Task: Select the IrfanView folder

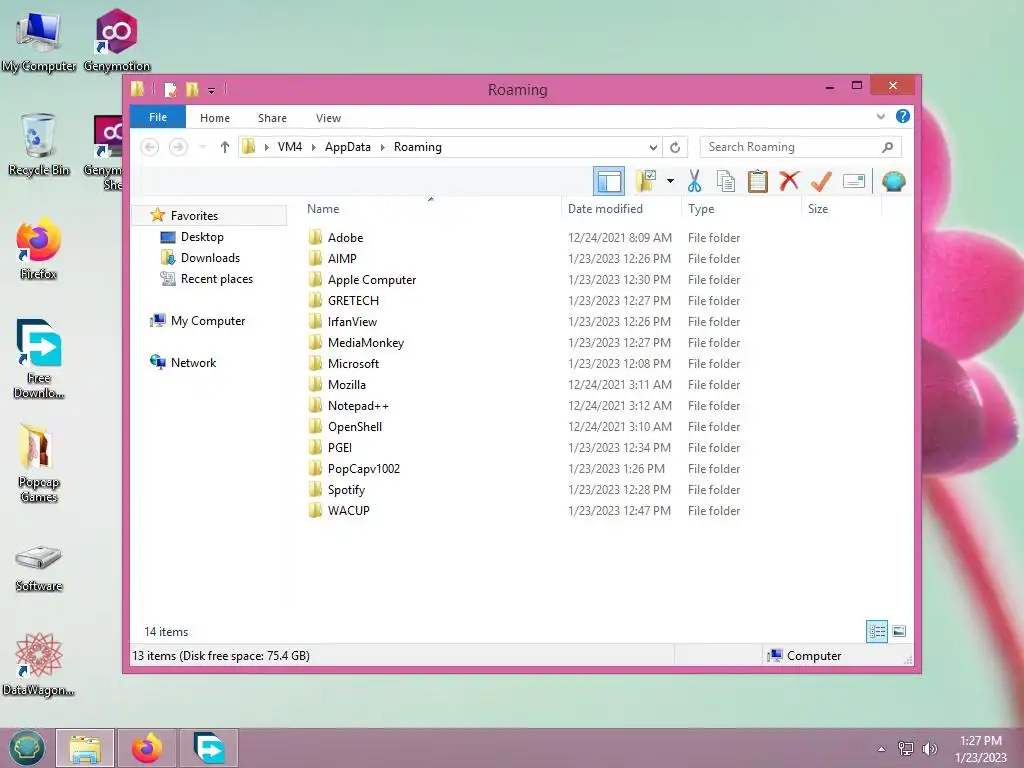Action: click(352, 321)
